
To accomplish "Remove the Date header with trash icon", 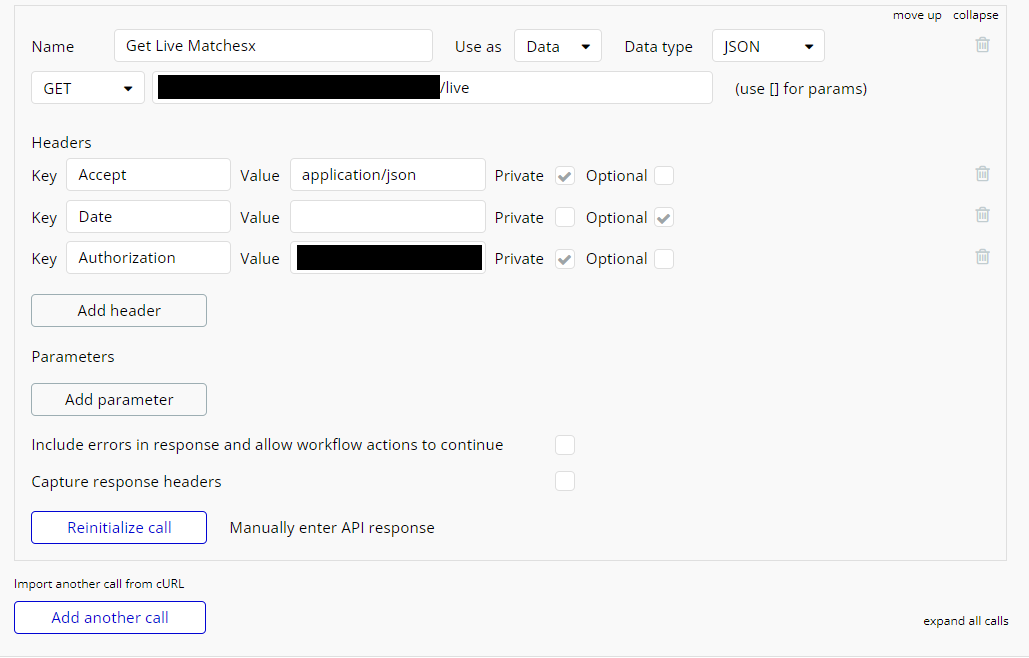I will (982, 215).
